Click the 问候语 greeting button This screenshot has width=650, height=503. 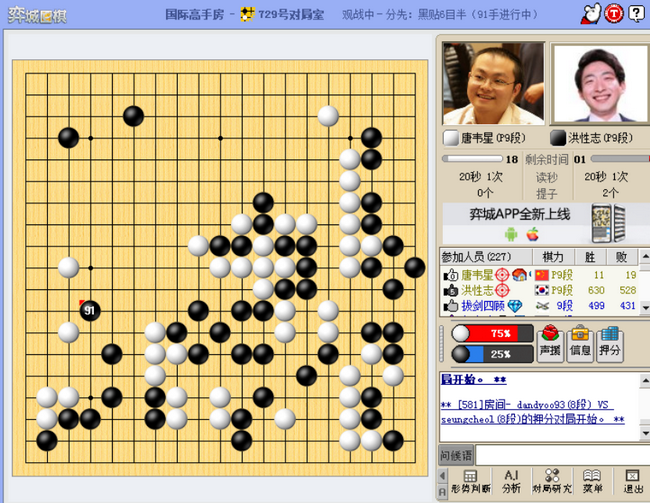point(456,456)
